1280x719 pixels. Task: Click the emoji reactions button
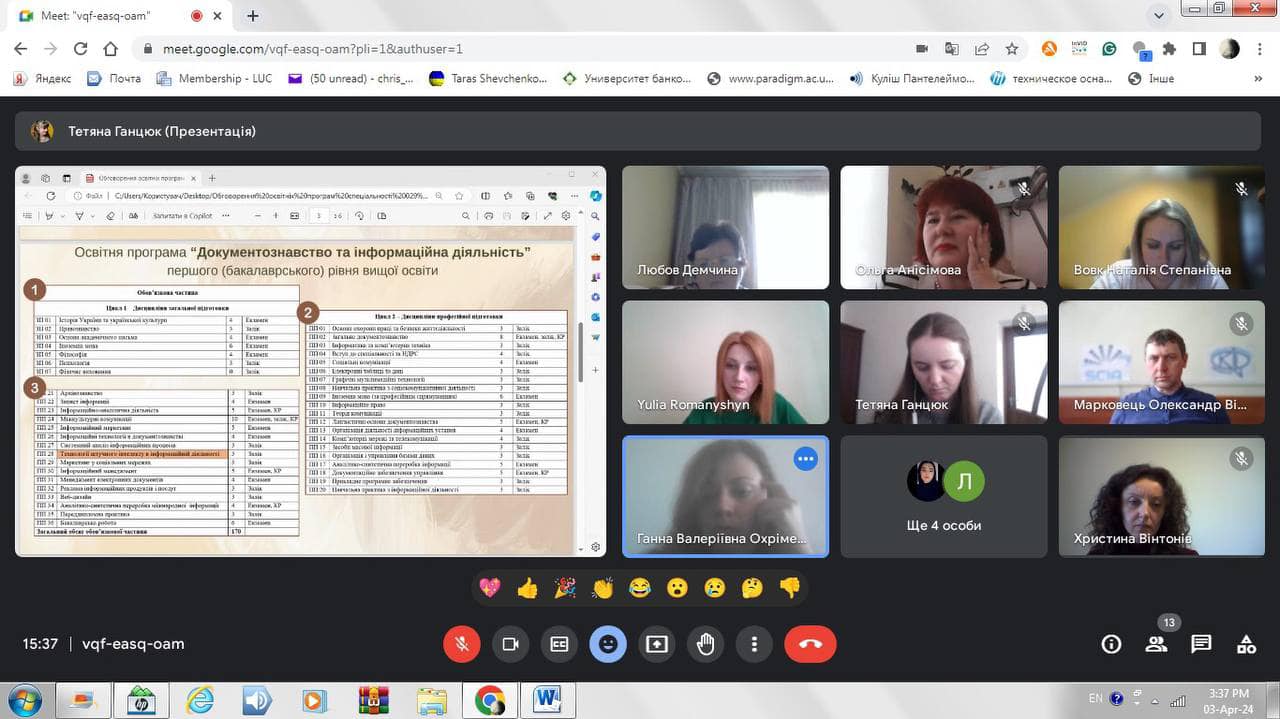(x=608, y=644)
